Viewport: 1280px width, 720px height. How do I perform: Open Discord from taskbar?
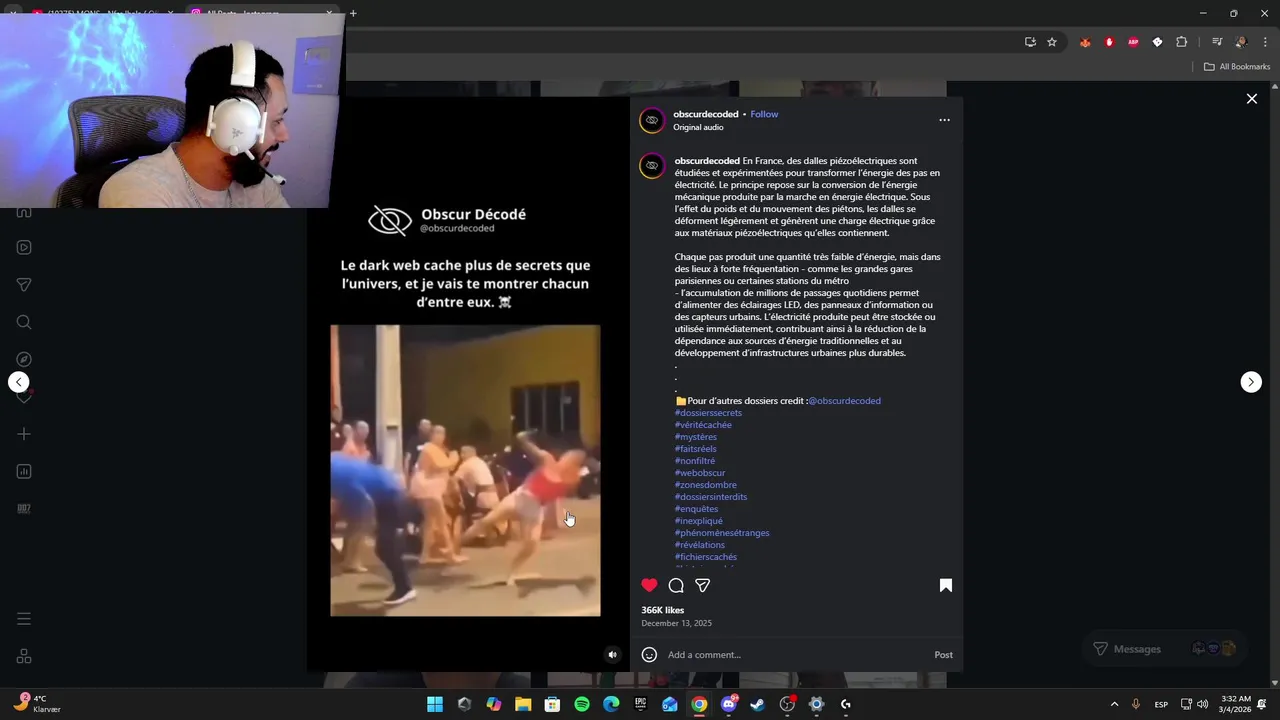(x=729, y=704)
